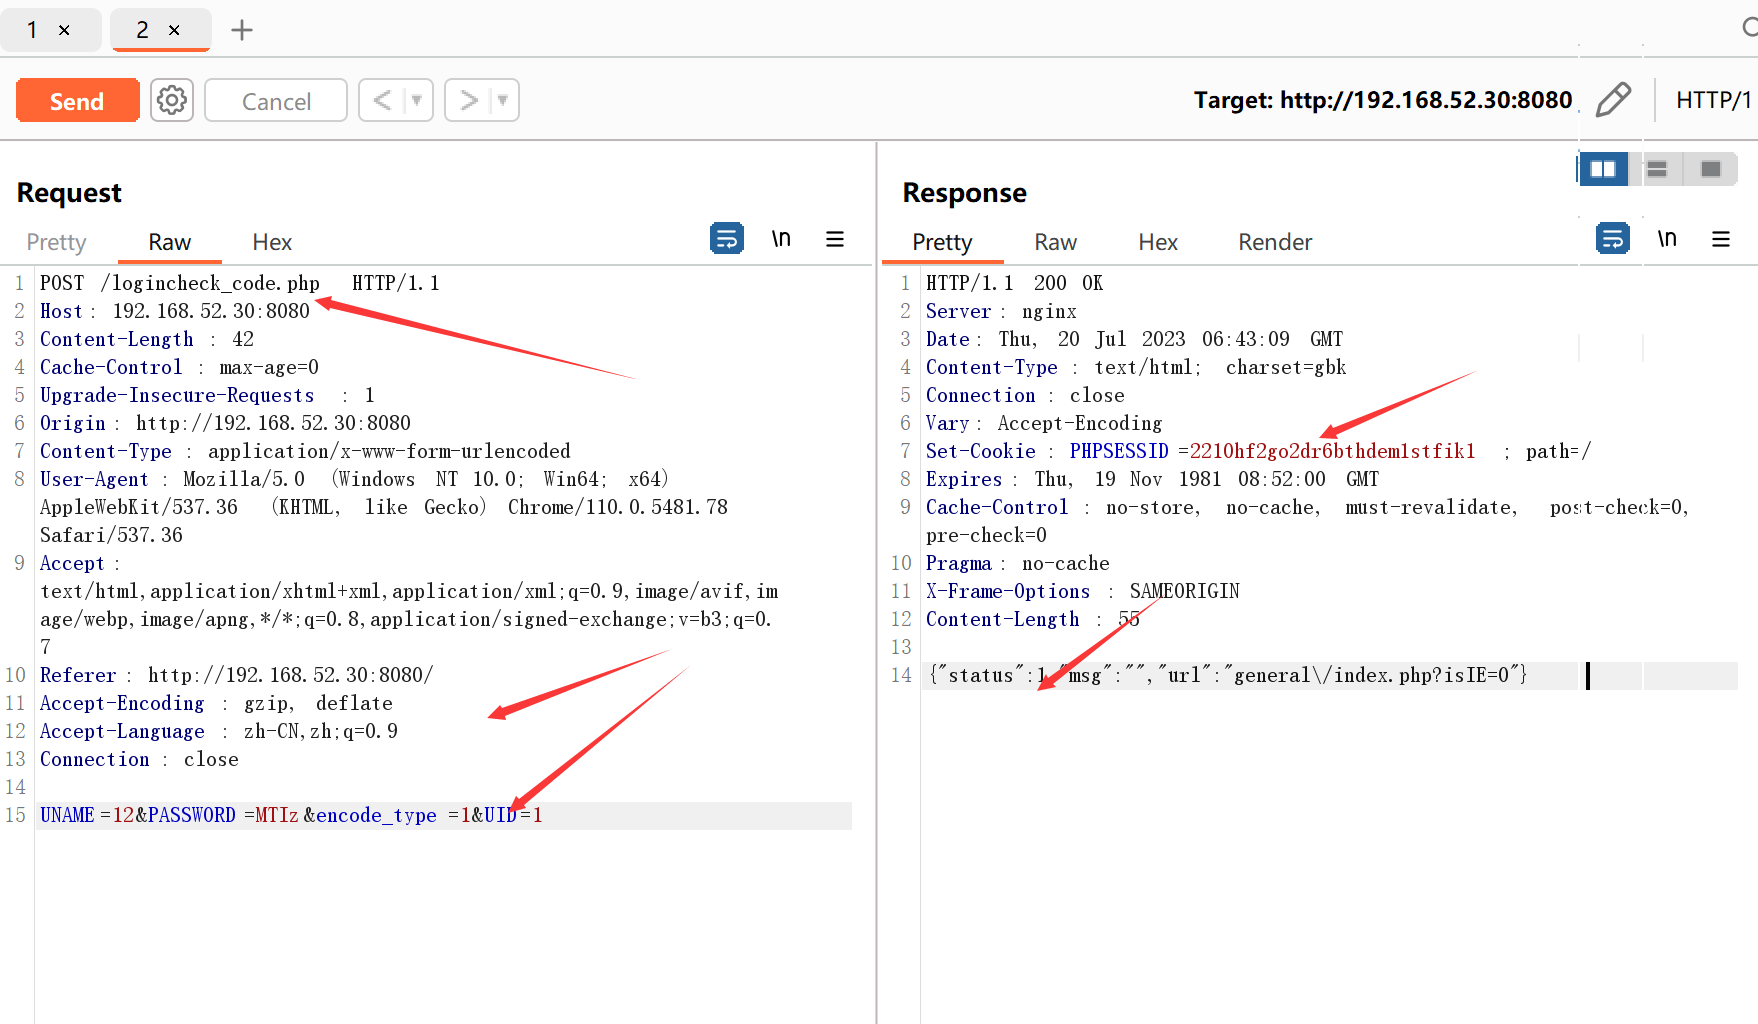Expand the back history dropdown arrow
Viewport: 1758px width, 1024px height.
[417, 100]
